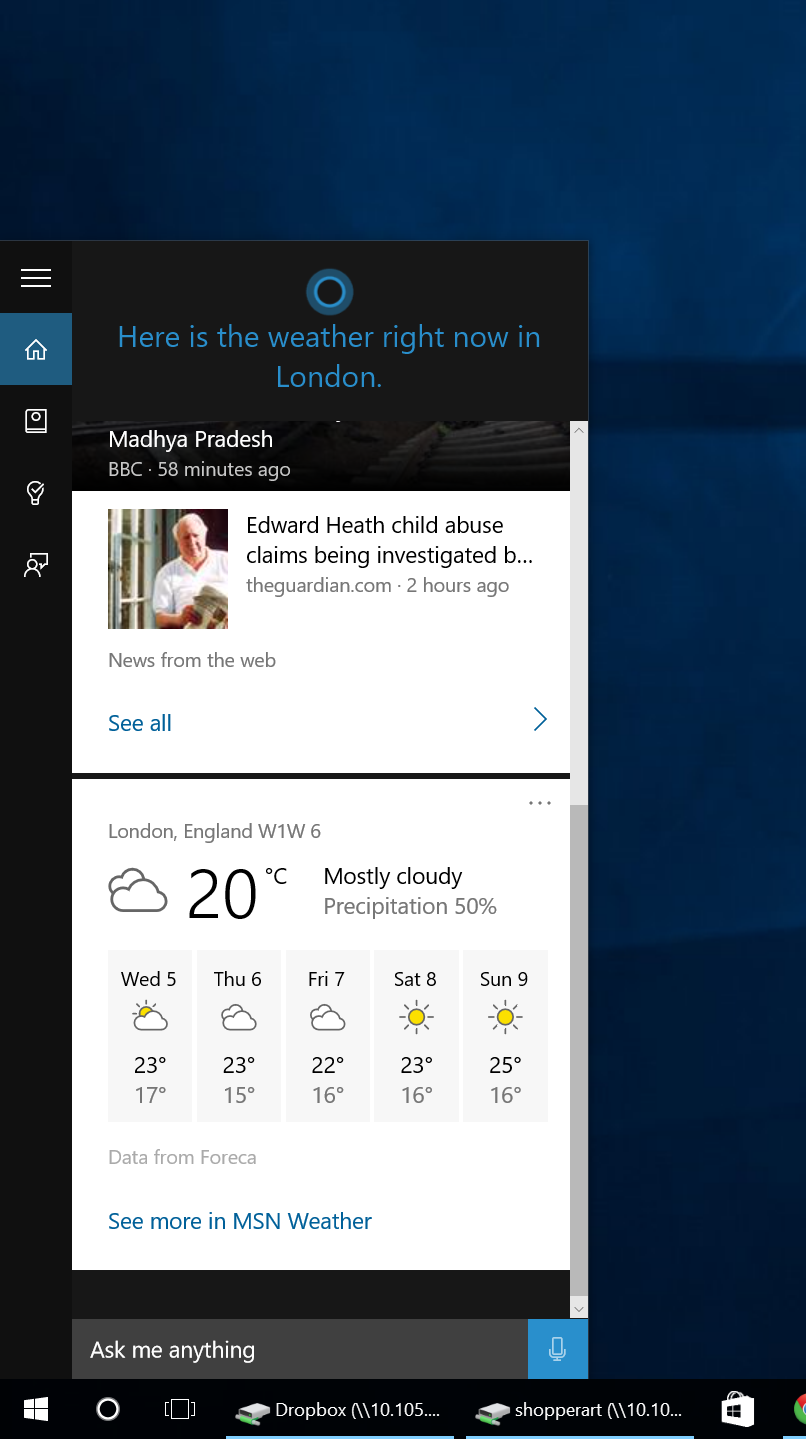Open Feedback via the person sidebar icon

coord(36,565)
